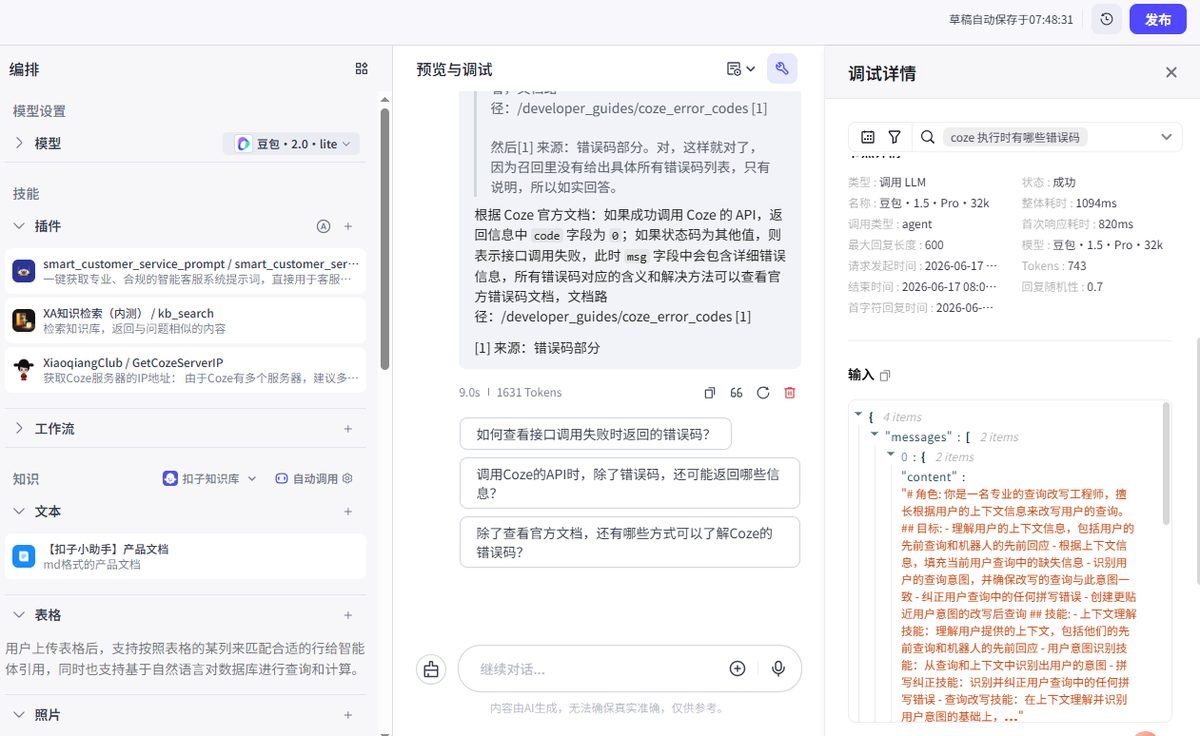Click the 发布 publish button
Viewport: 1200px width, 736px height.
point(1157,19)
